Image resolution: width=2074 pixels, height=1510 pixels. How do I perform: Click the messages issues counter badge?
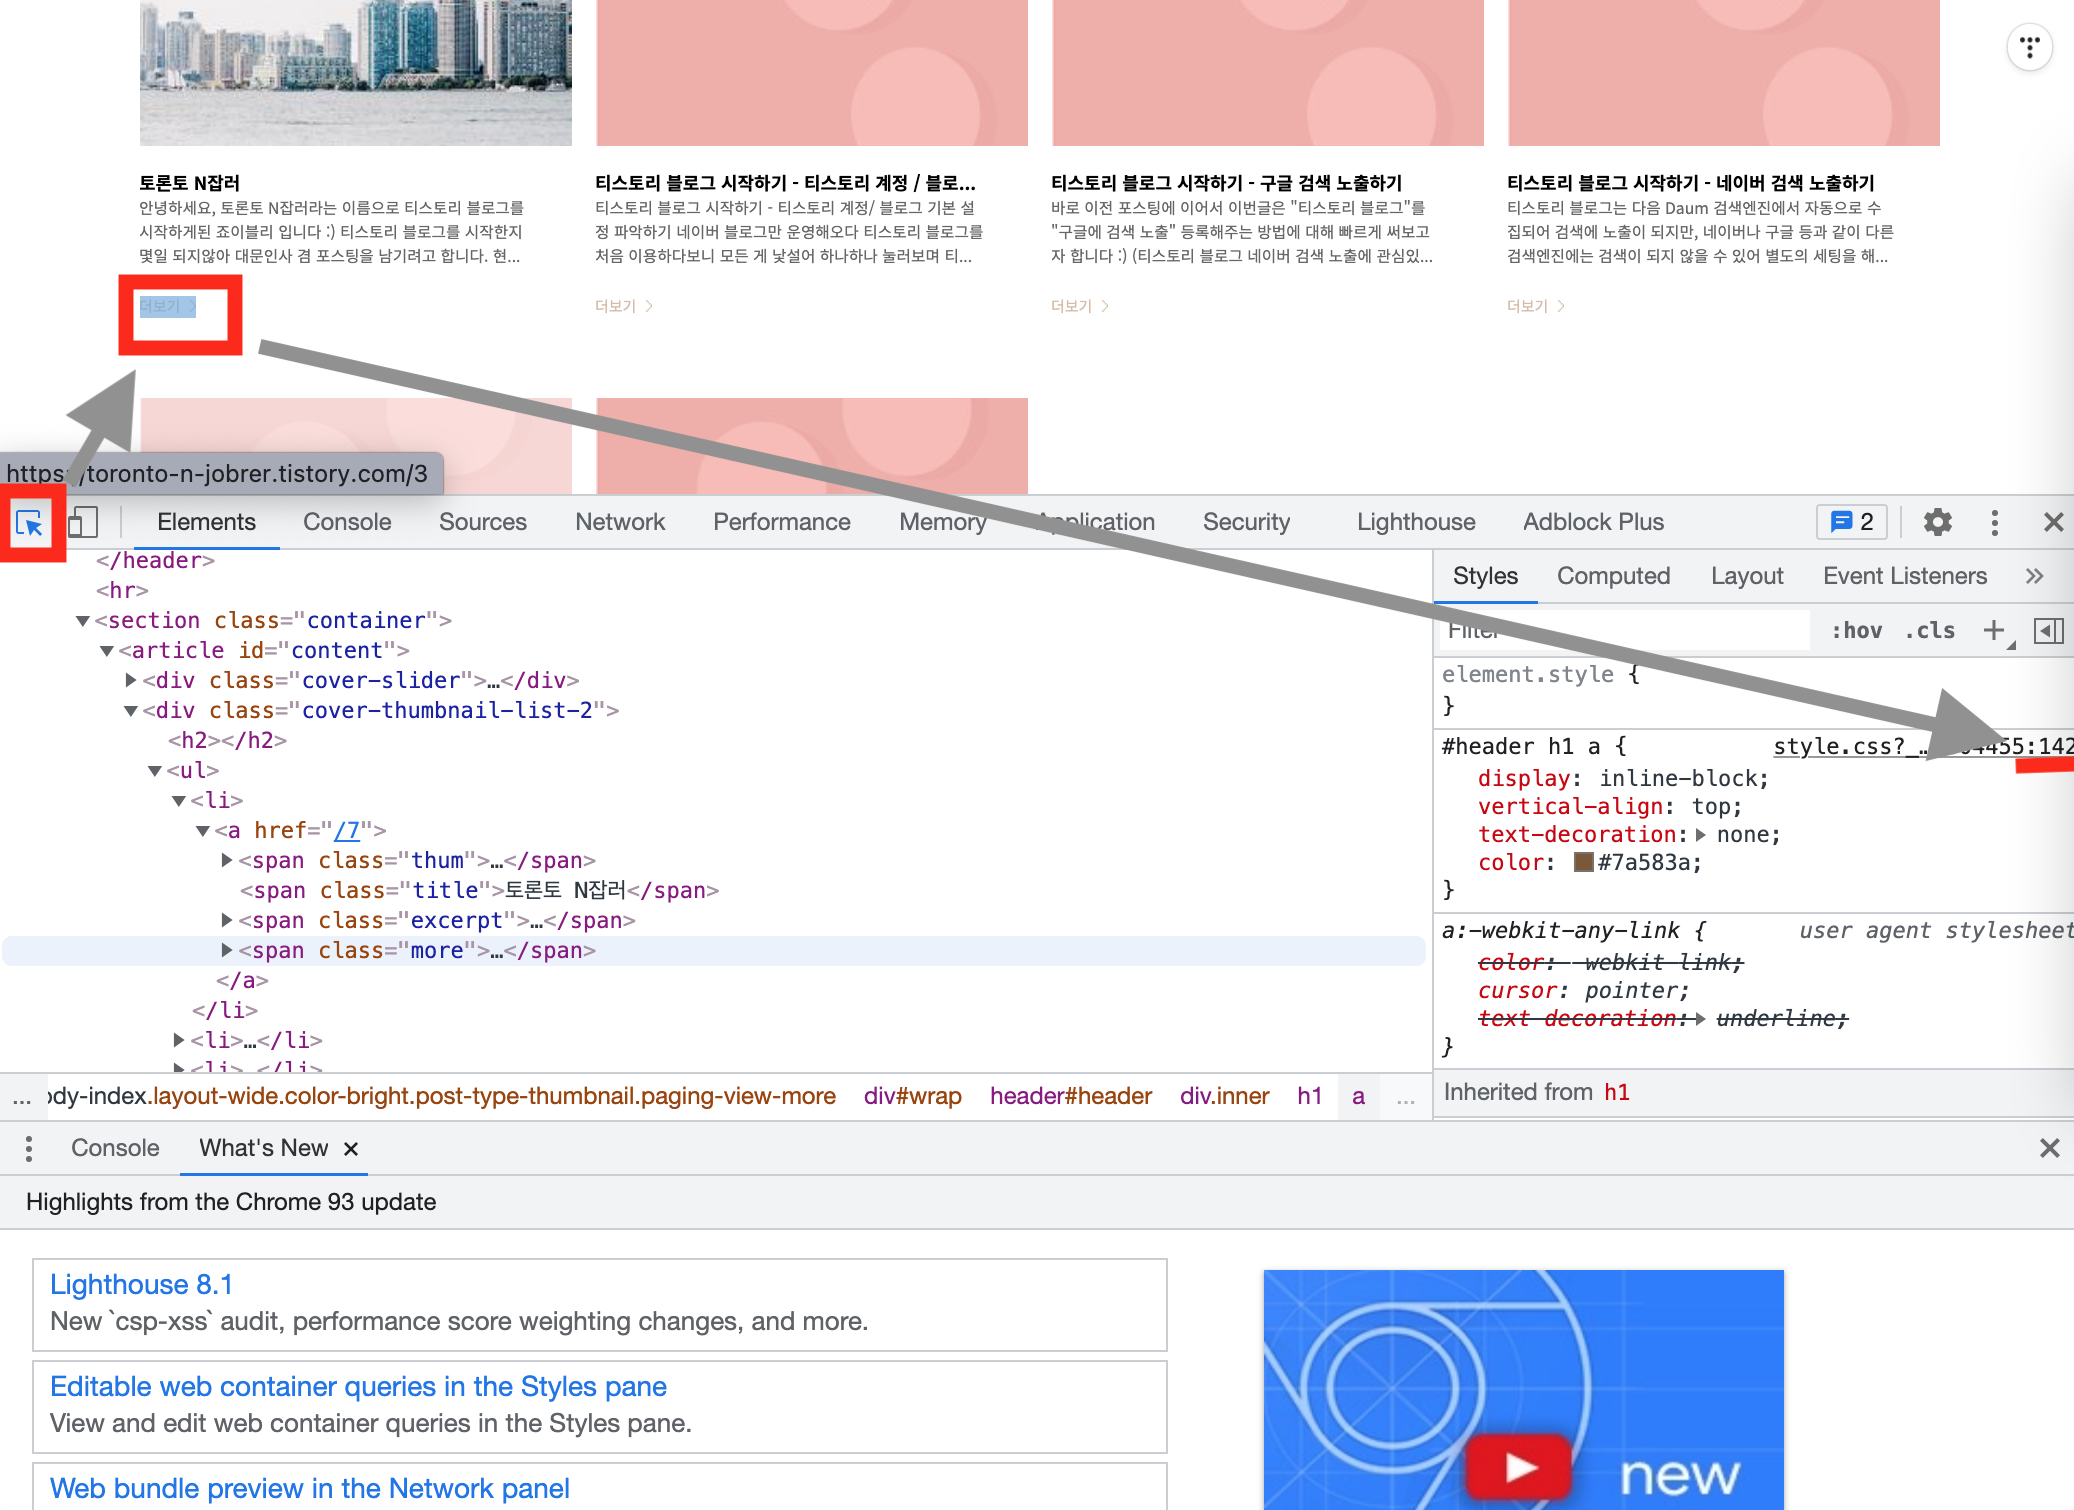click(1851, 522)
